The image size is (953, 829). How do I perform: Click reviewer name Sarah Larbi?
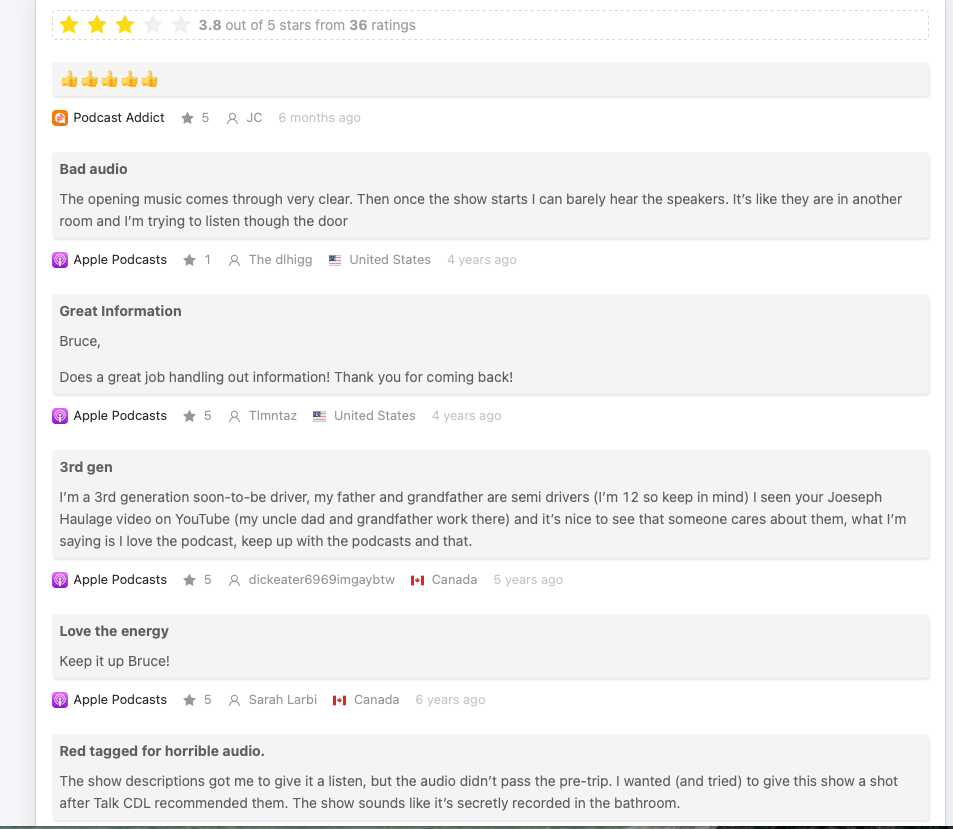283,700
